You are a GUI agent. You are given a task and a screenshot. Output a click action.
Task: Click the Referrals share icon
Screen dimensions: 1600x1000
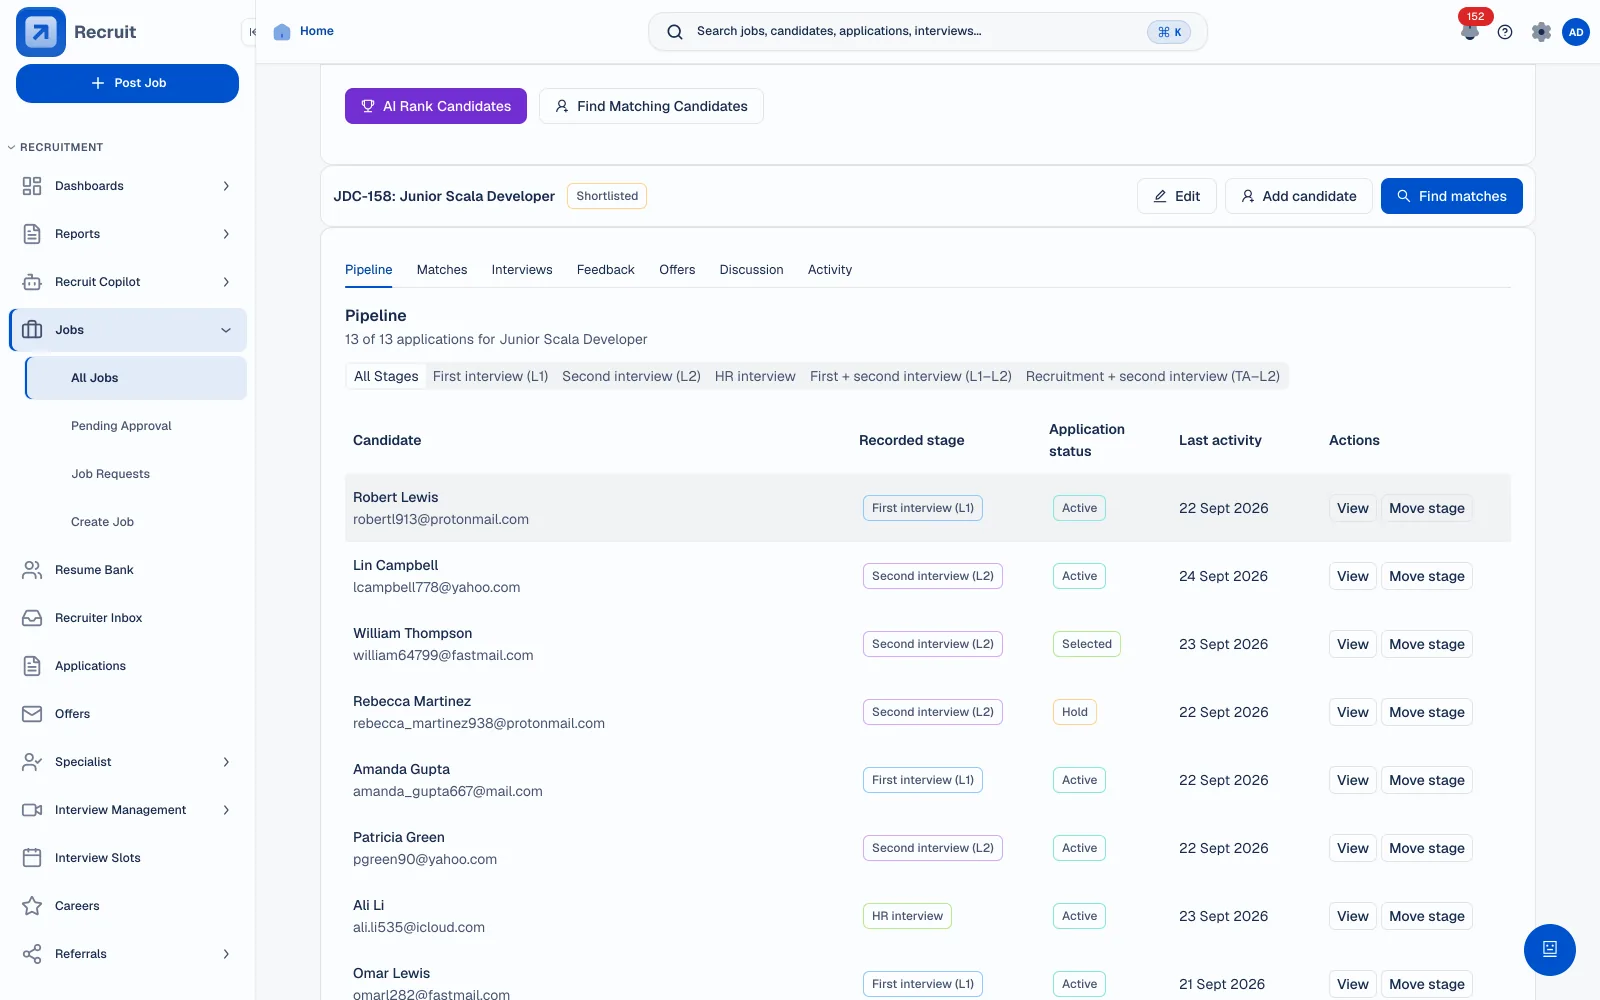coord(32,954)
